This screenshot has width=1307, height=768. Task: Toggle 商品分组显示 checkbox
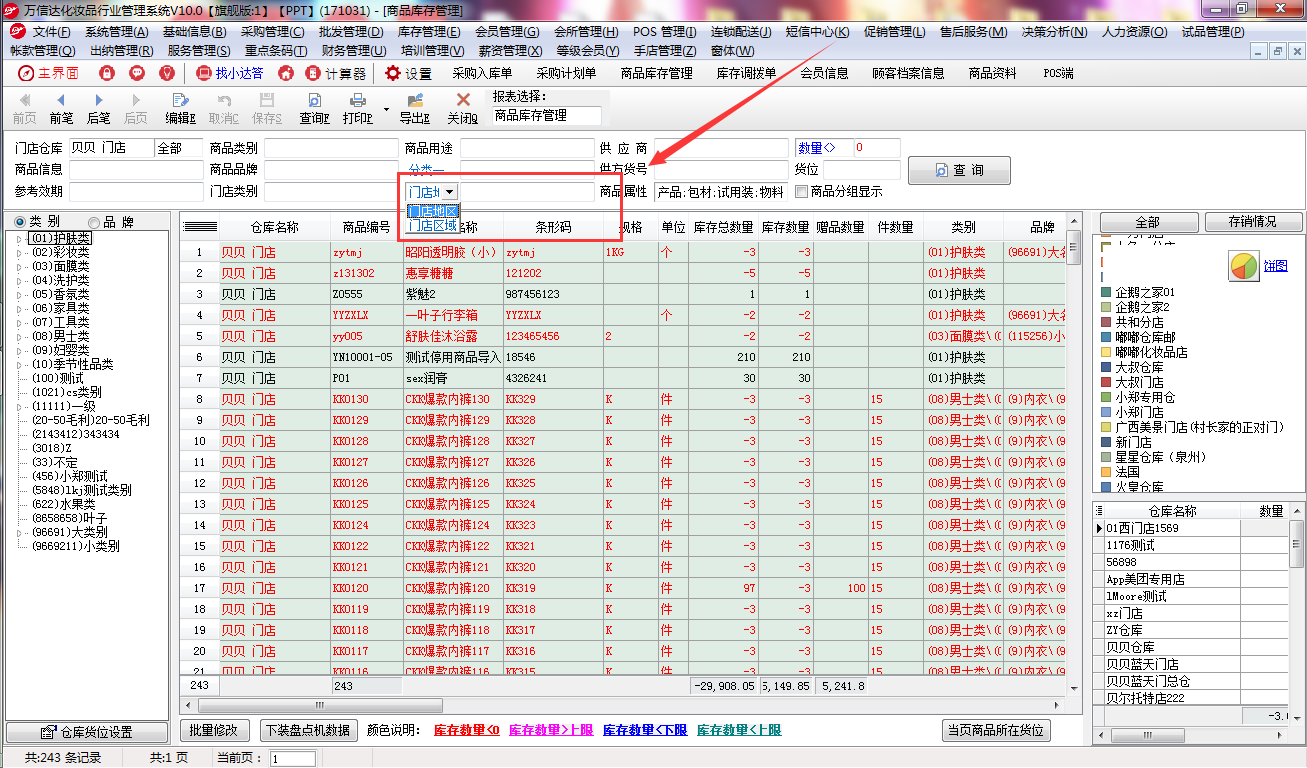(802, 191)
